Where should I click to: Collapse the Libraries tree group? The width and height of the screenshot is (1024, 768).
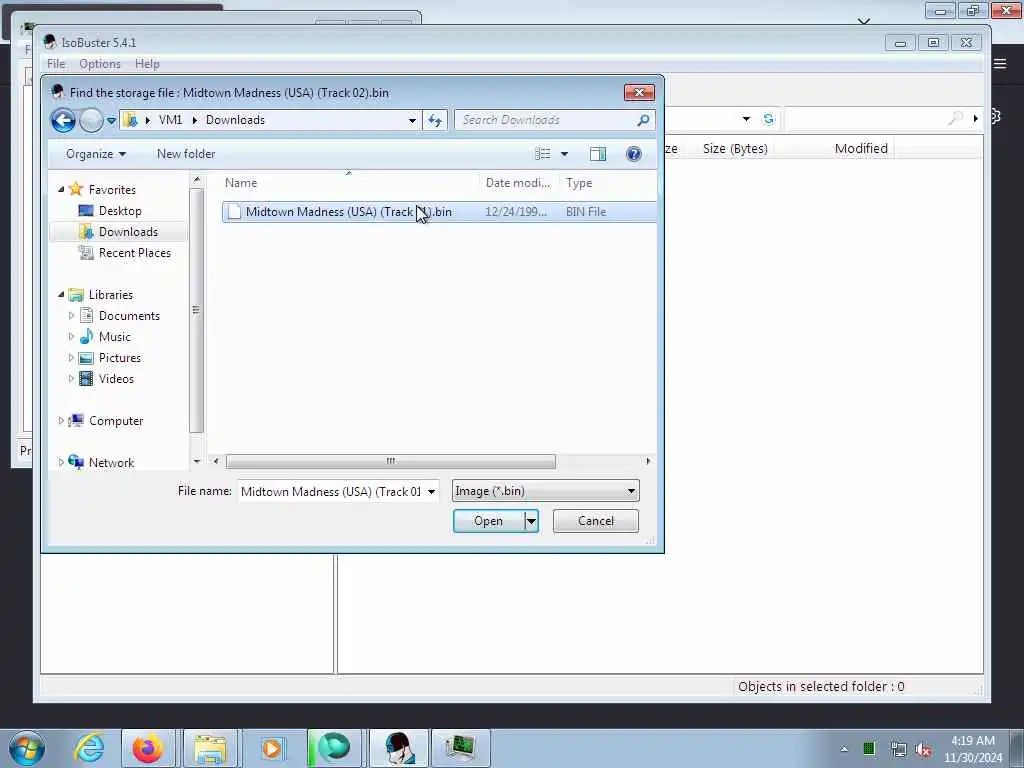(61, 295)
